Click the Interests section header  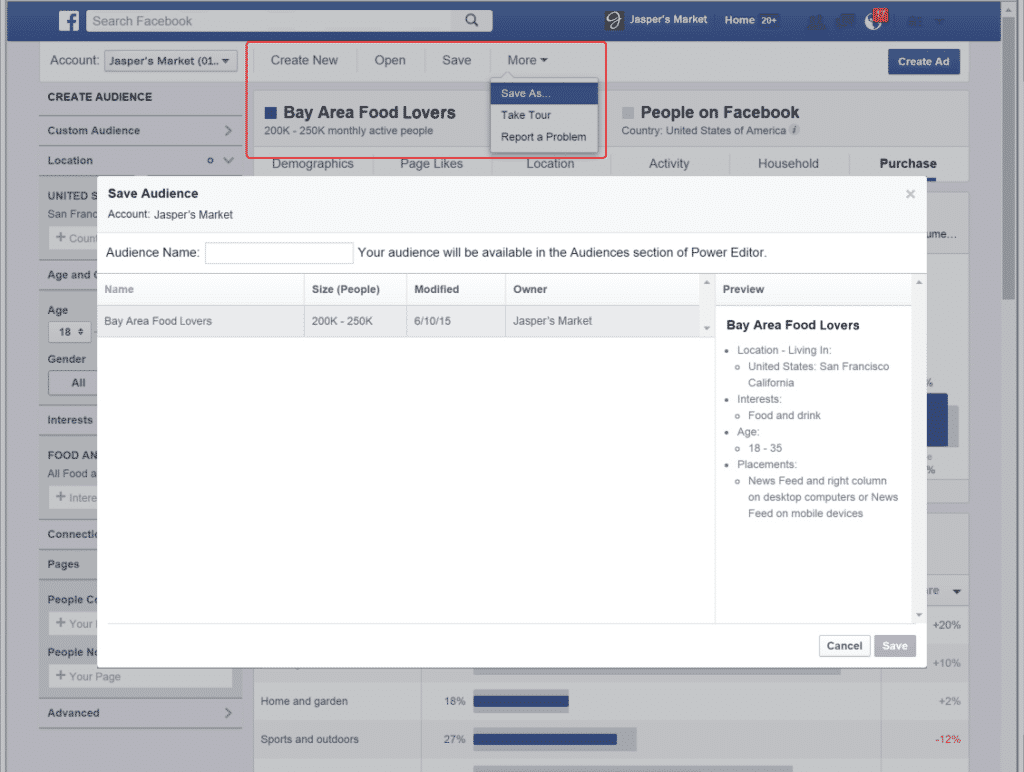coord(70,420)
